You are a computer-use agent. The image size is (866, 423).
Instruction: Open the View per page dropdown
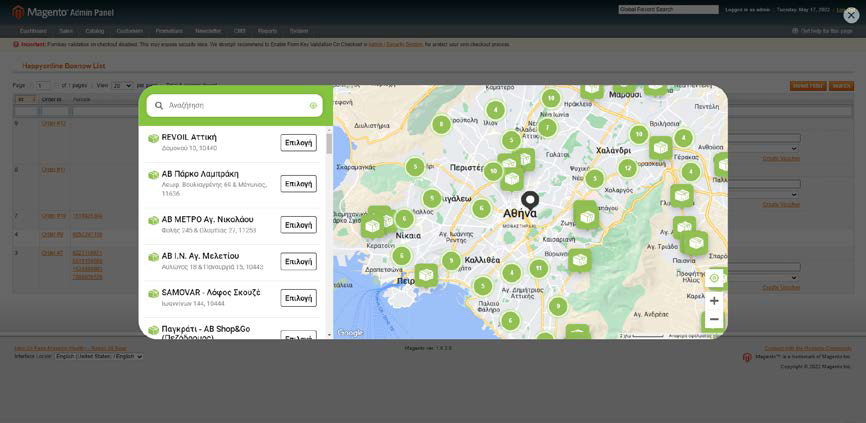pyautogui.click(x=122, y=86)
